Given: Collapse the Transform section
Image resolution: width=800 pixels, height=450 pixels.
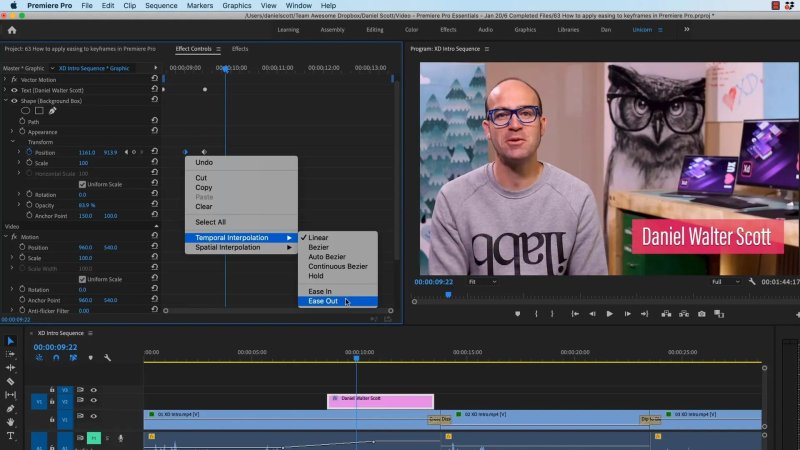Looking at the screenshot, I should click(x=12, y=142).
